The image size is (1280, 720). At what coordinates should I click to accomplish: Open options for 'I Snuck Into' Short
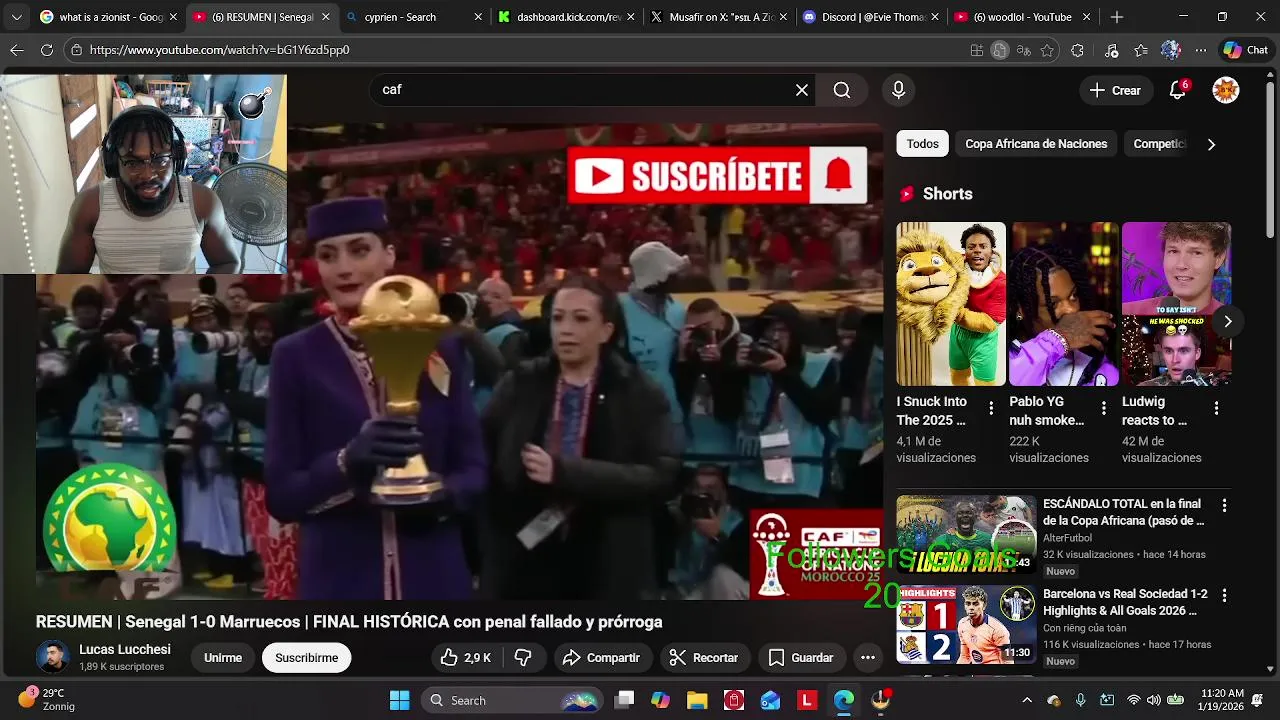pos(991,408)
